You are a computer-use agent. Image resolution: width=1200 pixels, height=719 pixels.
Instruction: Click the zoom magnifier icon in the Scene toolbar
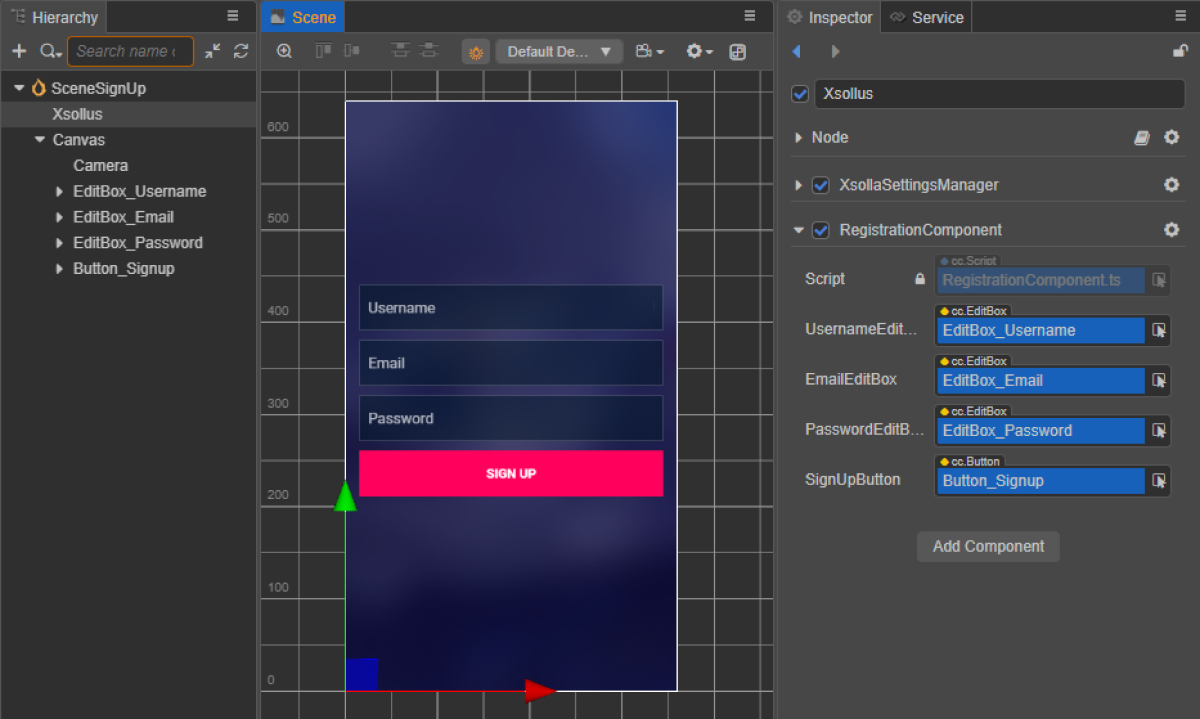pyautogui.click(x=284, y=51)
